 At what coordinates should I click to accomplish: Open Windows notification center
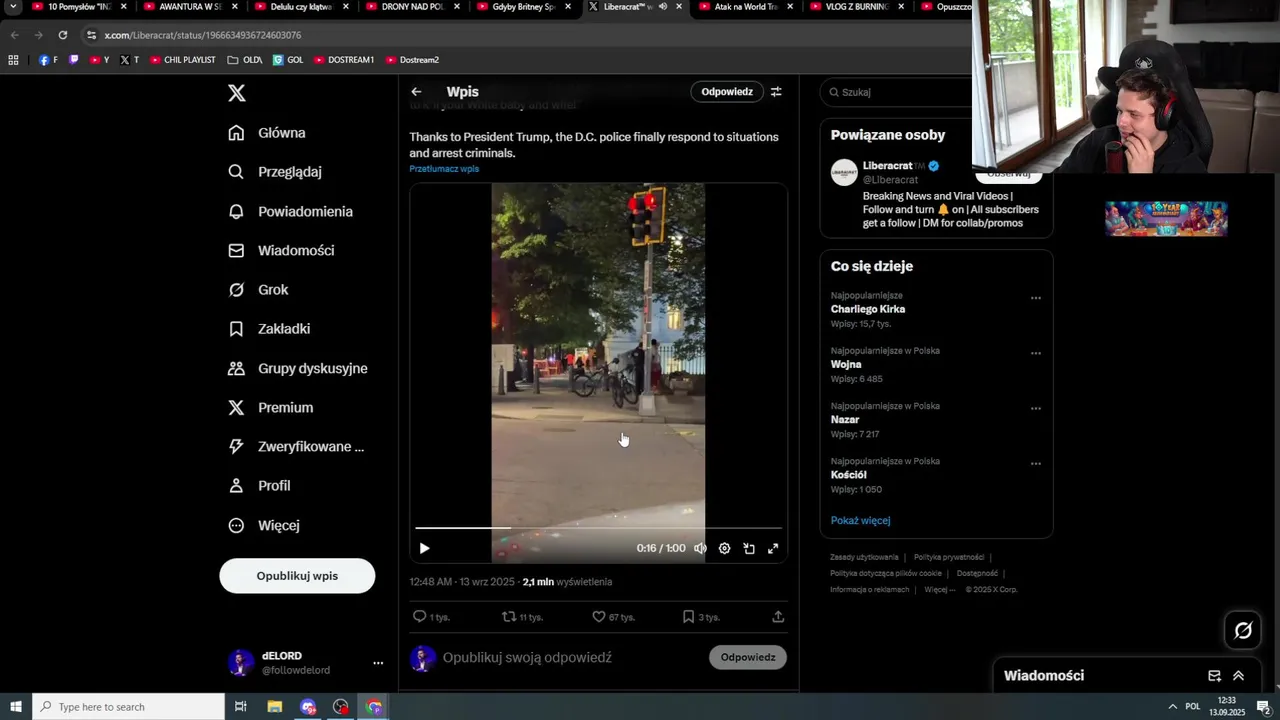pyautogui.click(x=1263, y=707)
